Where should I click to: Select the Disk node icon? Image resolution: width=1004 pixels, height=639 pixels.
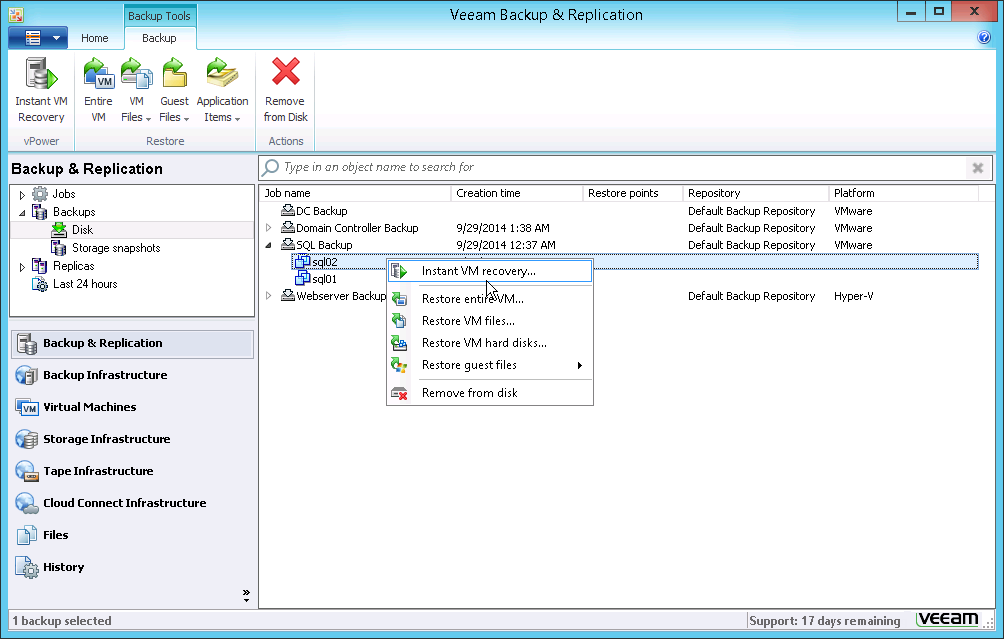pos(59,230)
